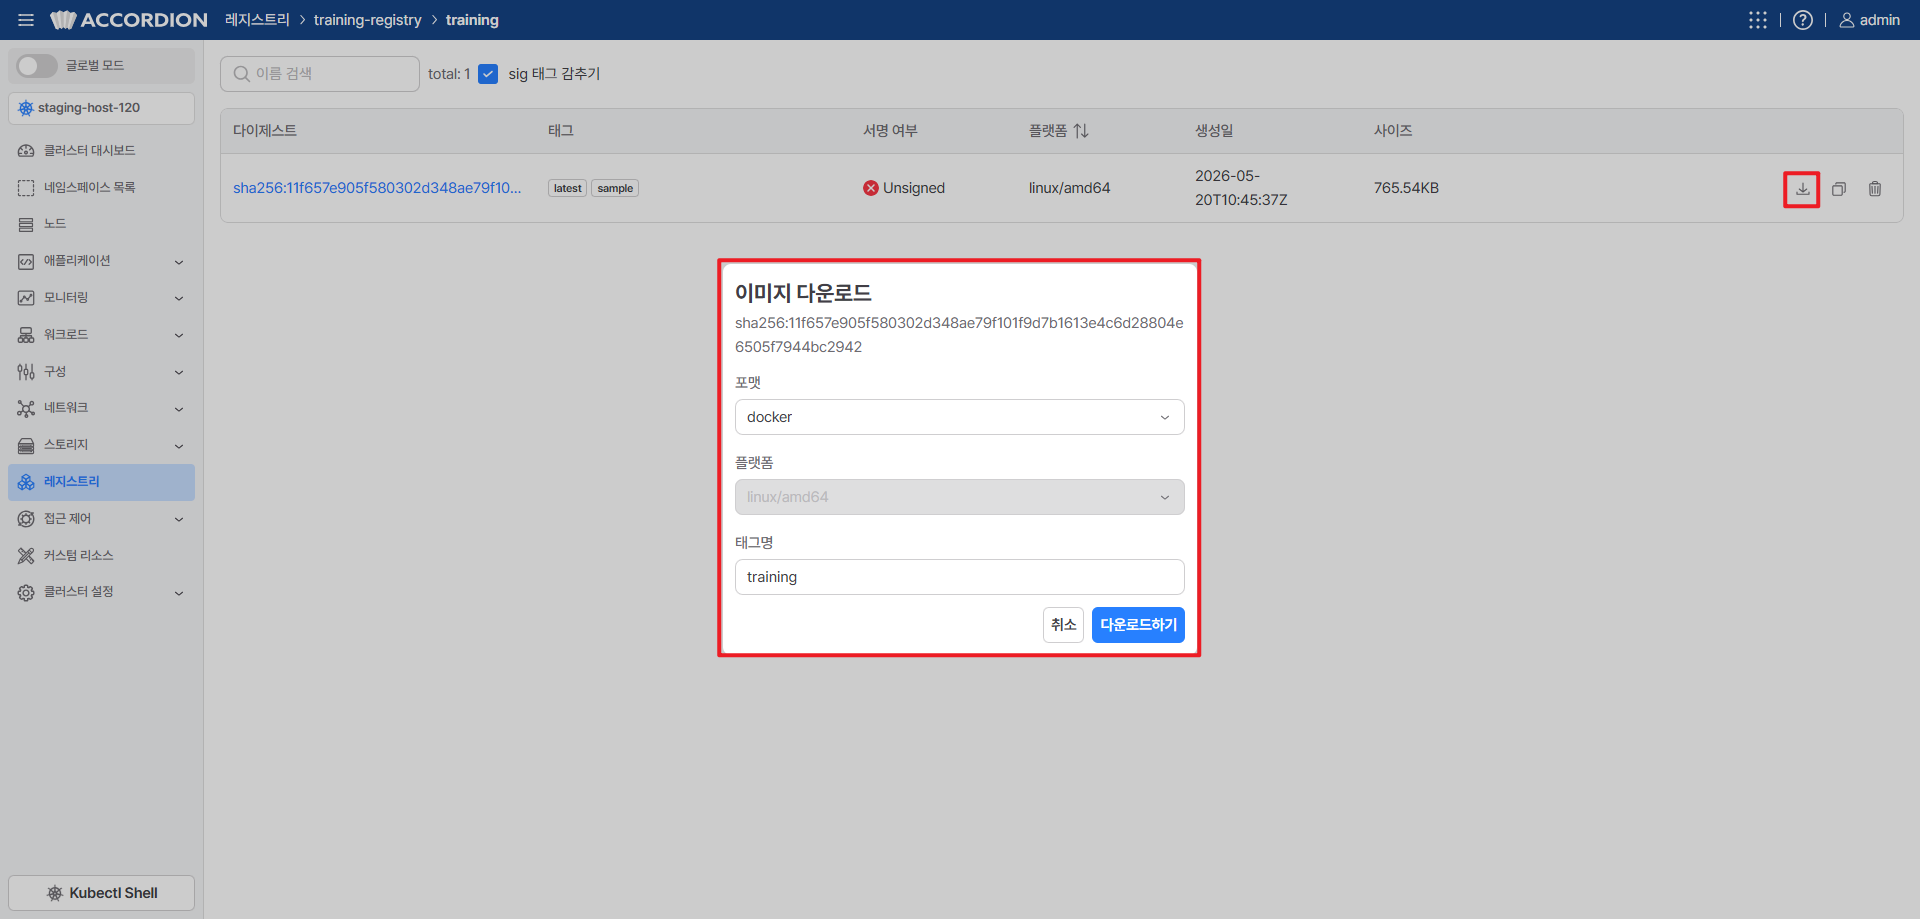Screen dimensions: 1920x919
Task: Open the sha256 digest link
Action: point(377,188)
